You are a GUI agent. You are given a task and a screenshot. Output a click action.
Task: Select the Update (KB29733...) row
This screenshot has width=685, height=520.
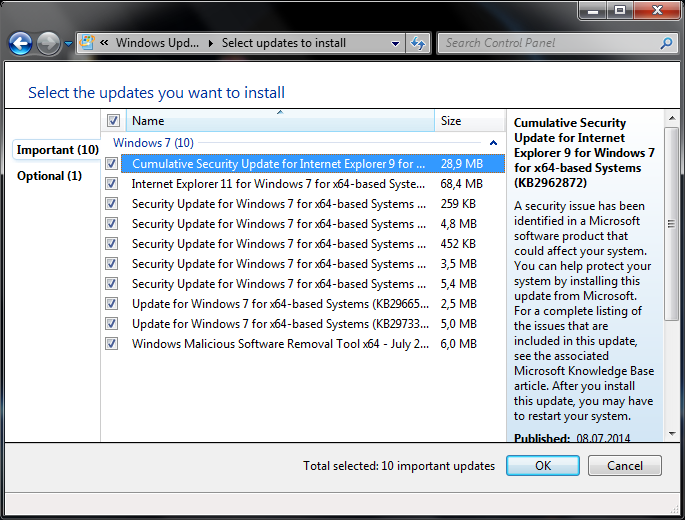pos(312,324)
